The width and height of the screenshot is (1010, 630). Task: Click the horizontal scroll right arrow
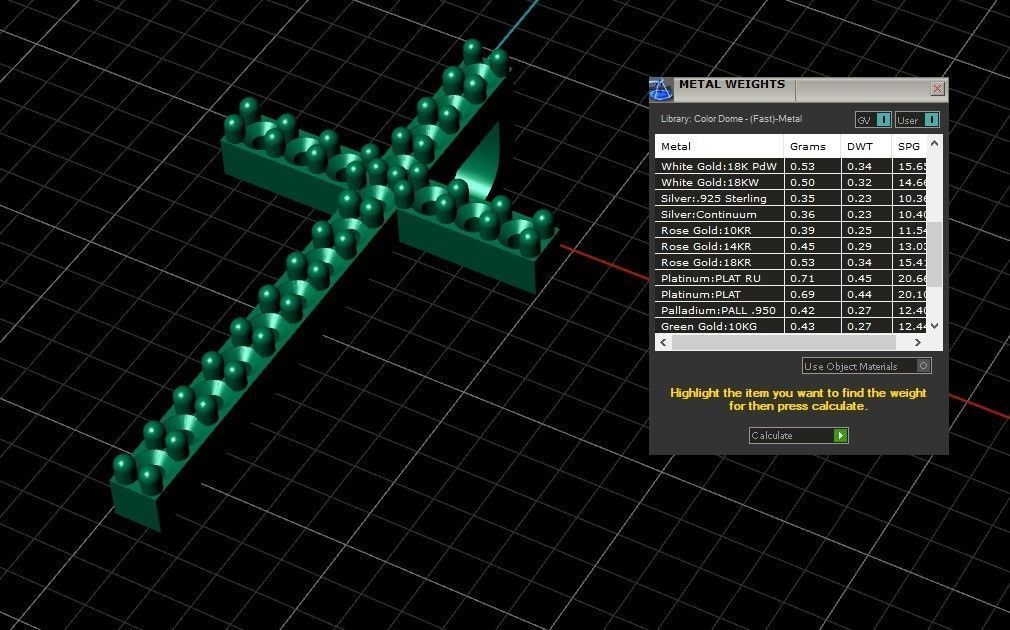(x=918, y=342)
